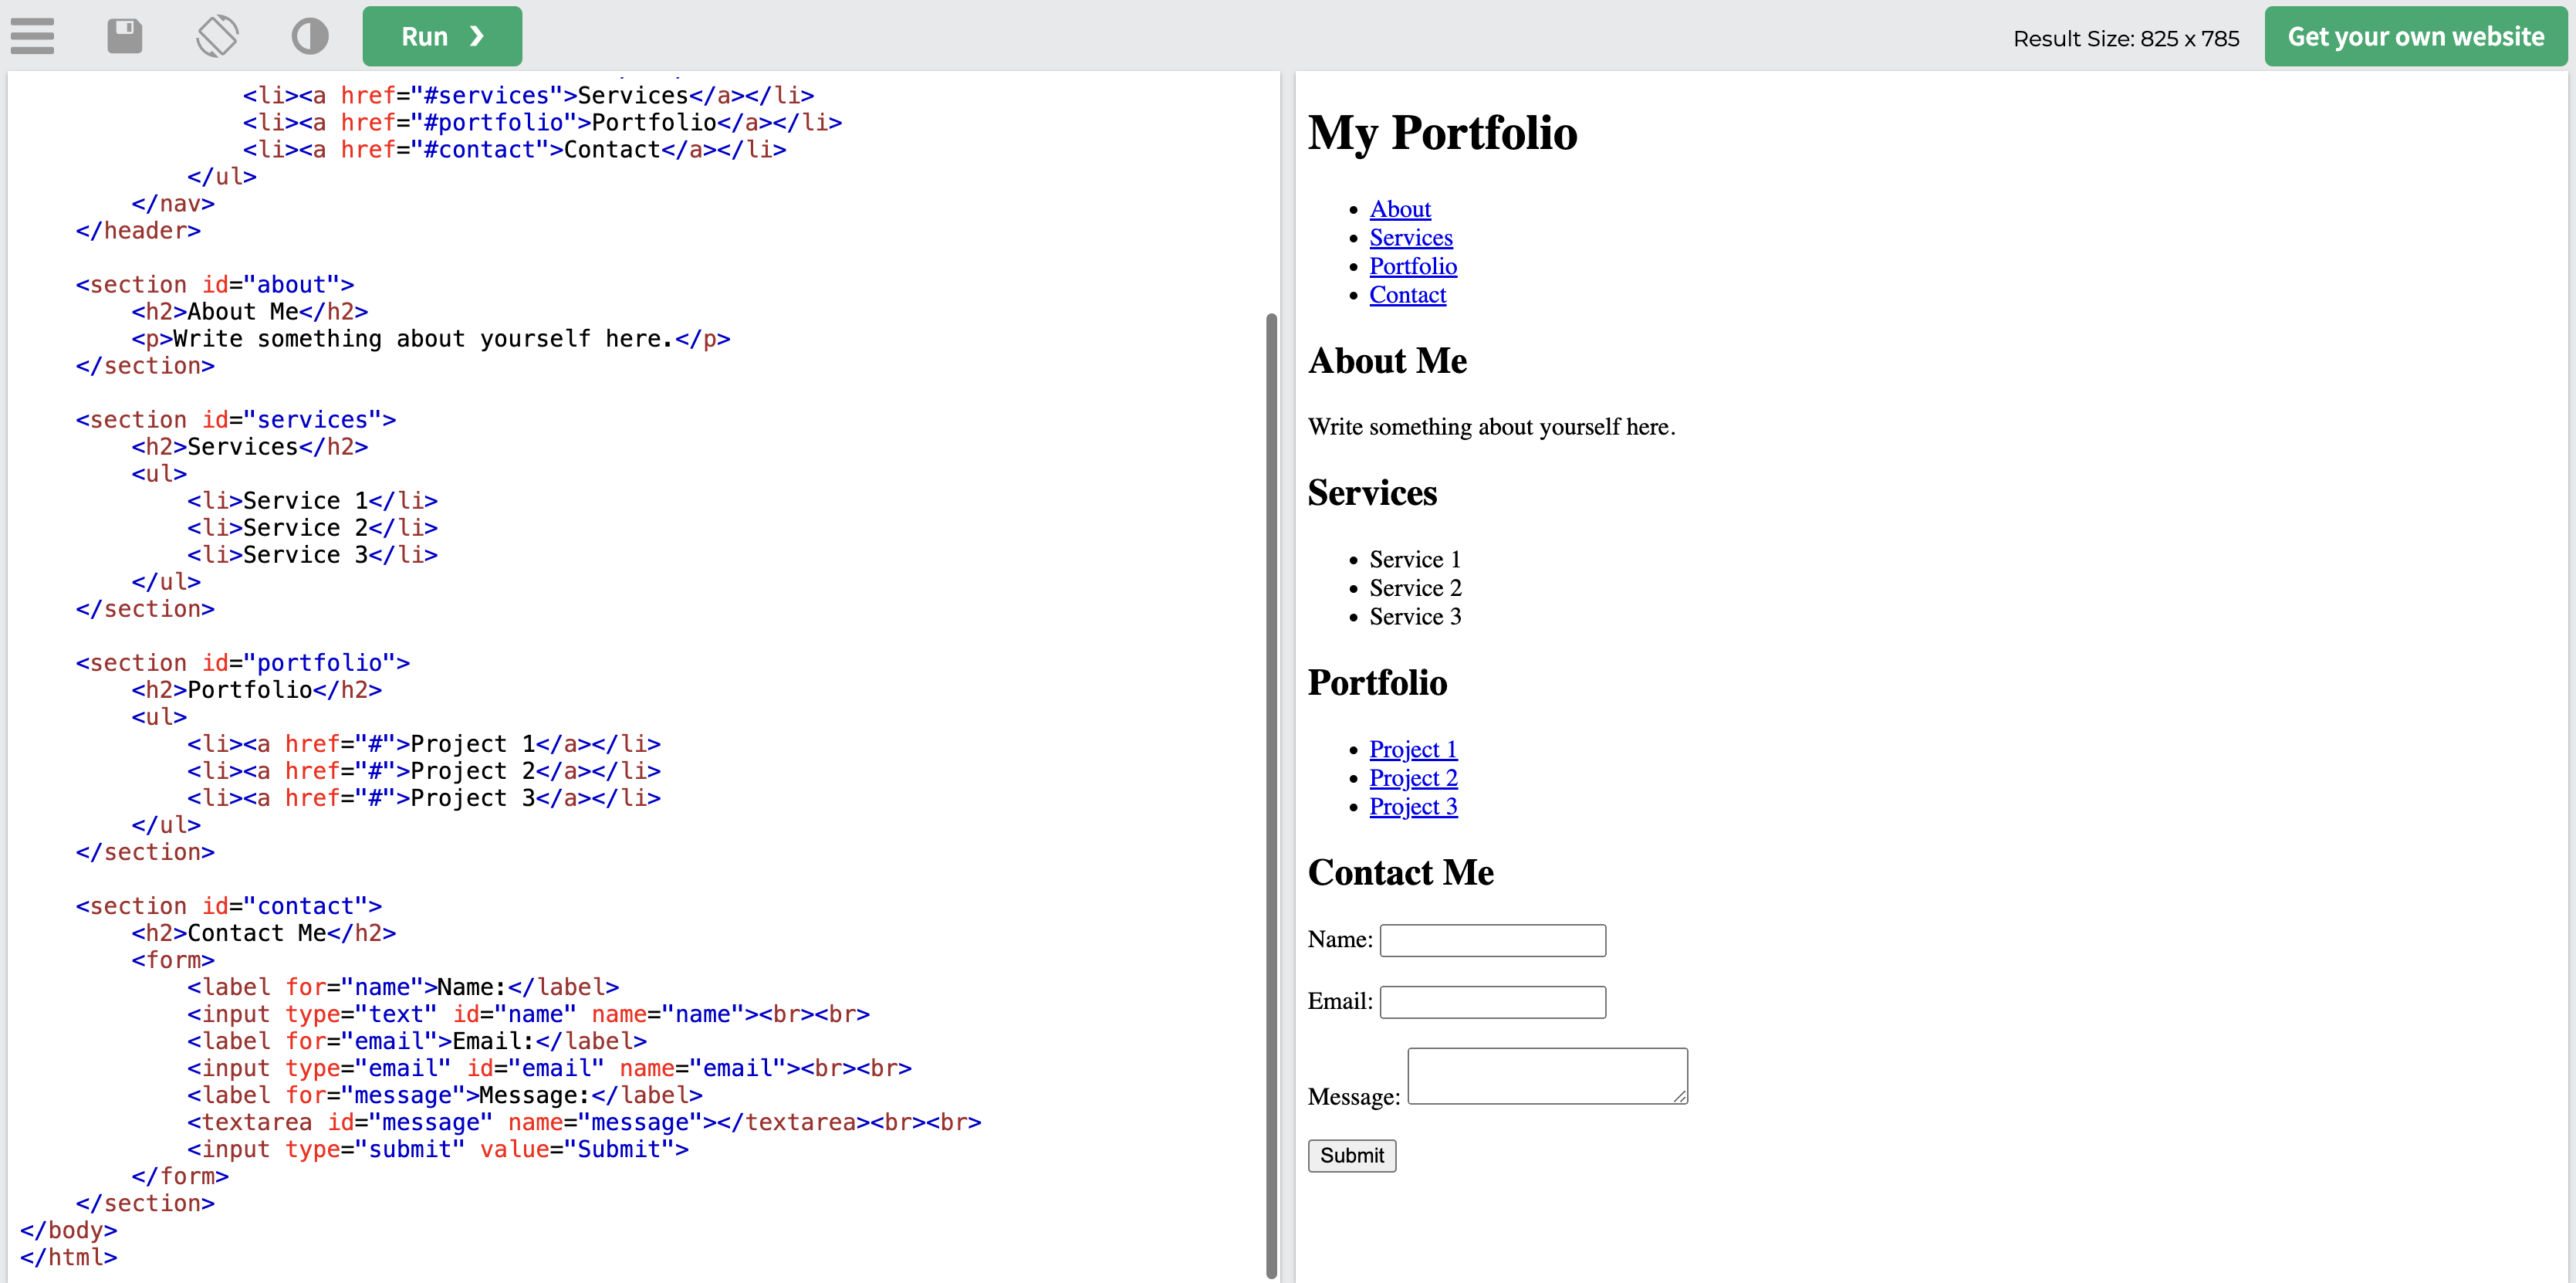Click the contrast/display settings icon
The image size is (2576, 1283).
(309, 35)
